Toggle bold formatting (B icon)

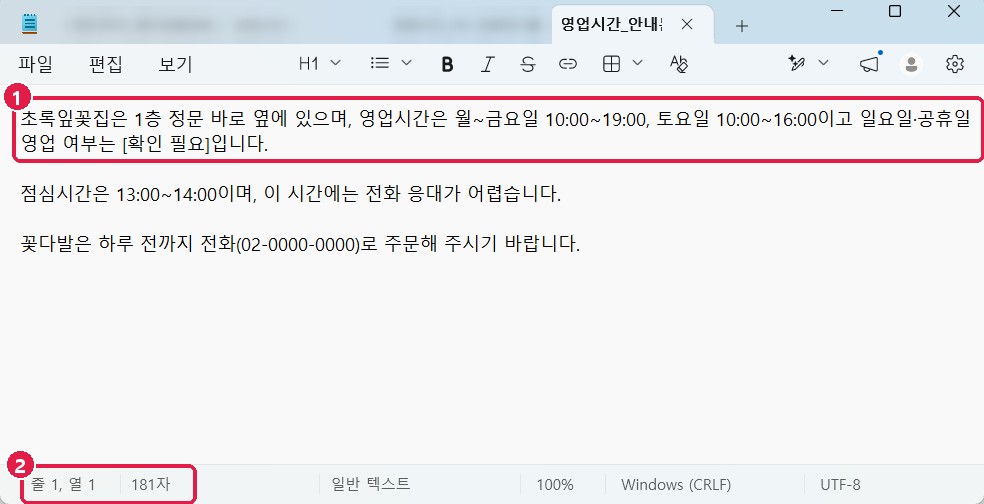(447, 64)
